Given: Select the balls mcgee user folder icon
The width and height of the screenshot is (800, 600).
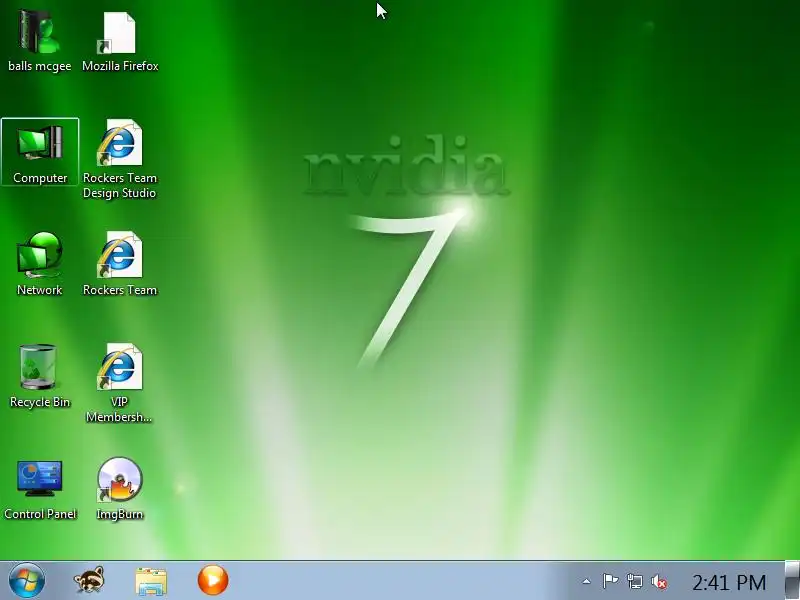Looking at the screenshot, I should coord(39,42).
